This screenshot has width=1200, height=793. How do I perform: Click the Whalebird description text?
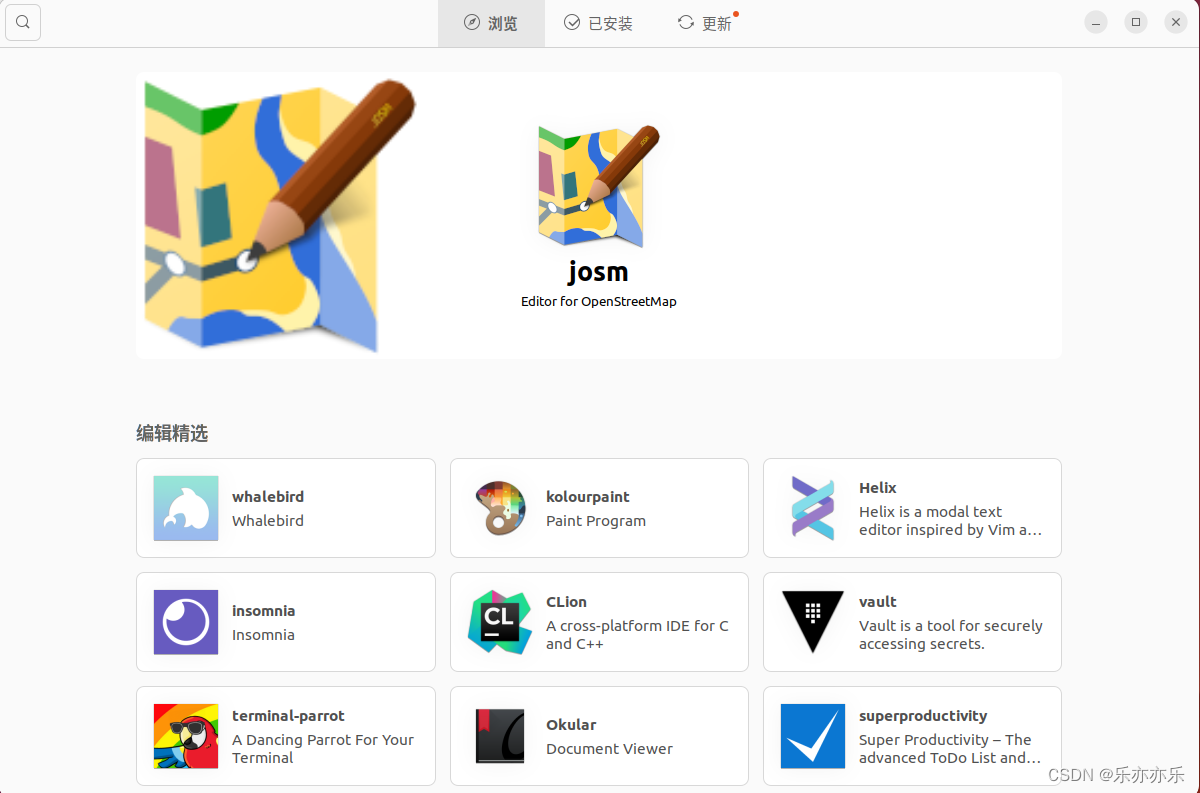(x=268, y=521)
